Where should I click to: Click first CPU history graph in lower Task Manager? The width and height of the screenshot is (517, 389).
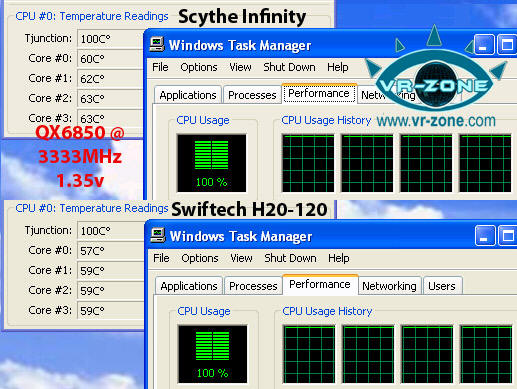coord(309,354)
